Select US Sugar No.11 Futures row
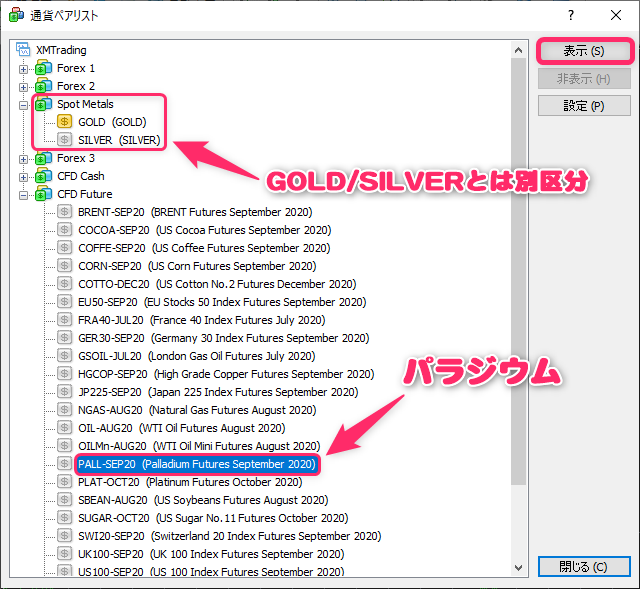 pos(213,518)
